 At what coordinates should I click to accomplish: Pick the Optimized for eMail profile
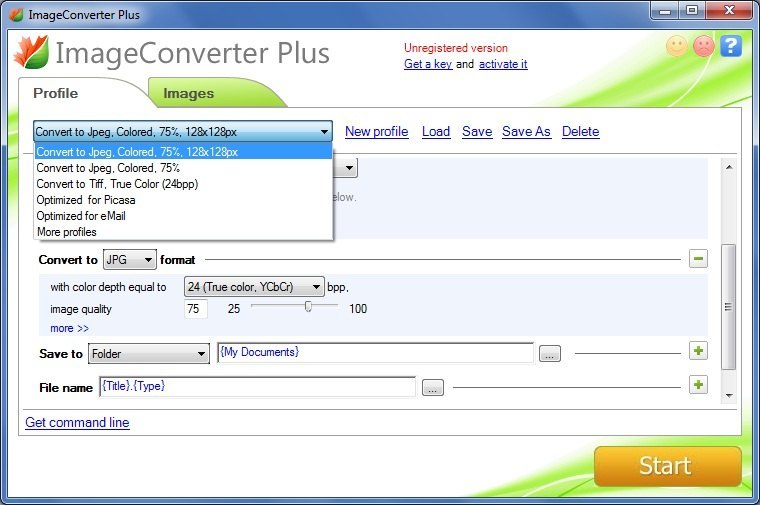pos(183,216)
